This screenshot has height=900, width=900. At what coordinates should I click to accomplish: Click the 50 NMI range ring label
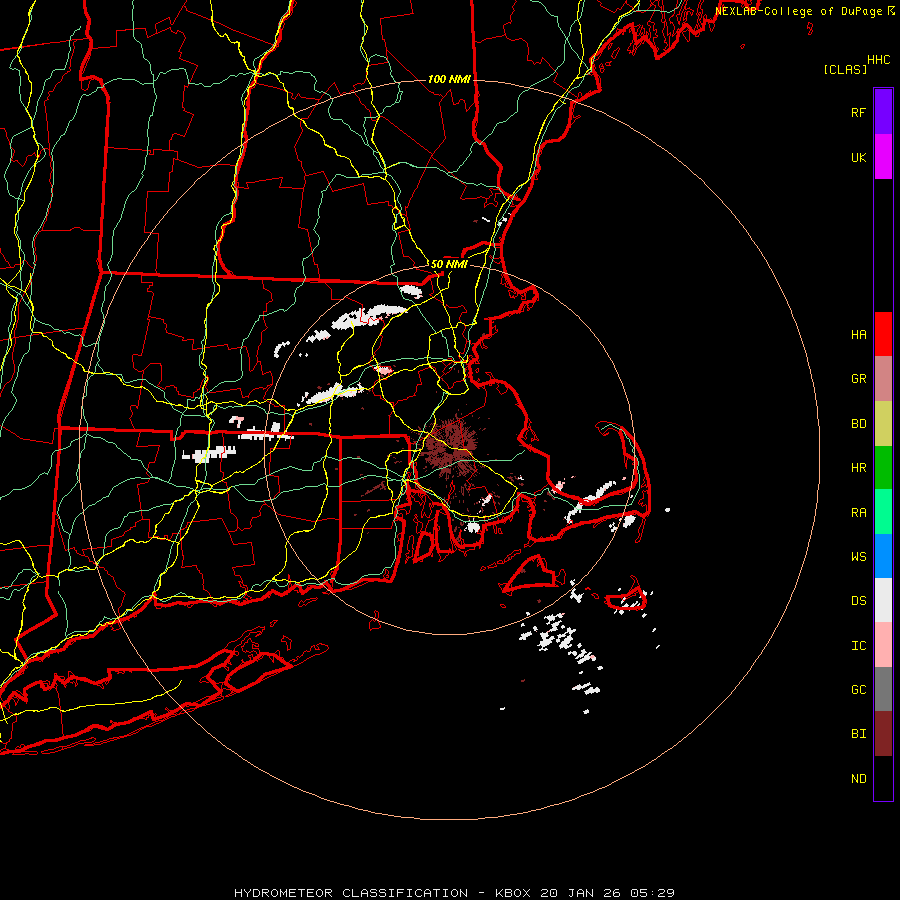pos(449,264)
